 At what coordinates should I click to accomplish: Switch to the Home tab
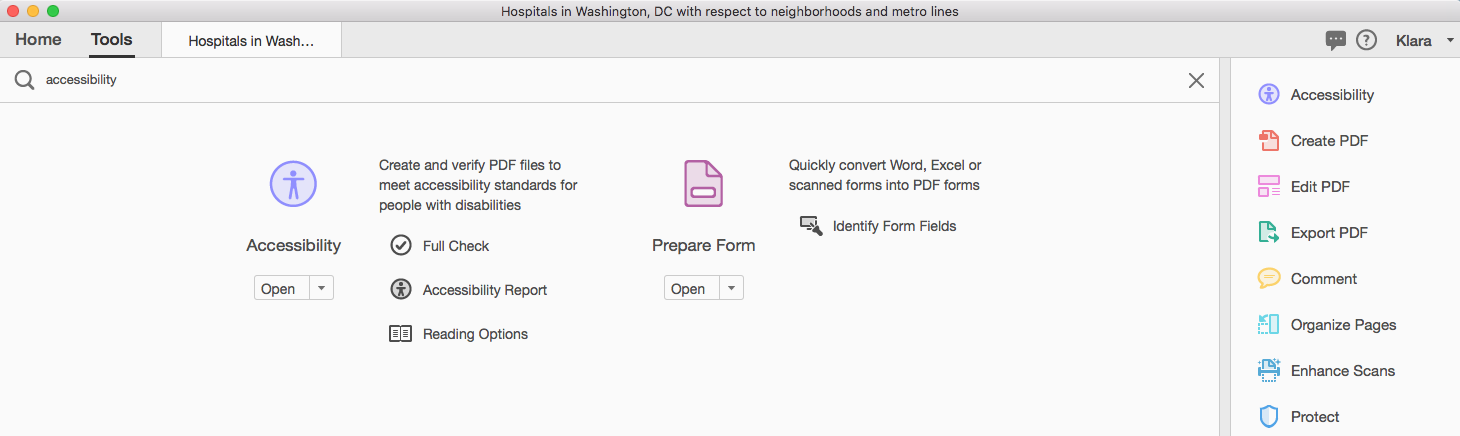tap(38, 40)
